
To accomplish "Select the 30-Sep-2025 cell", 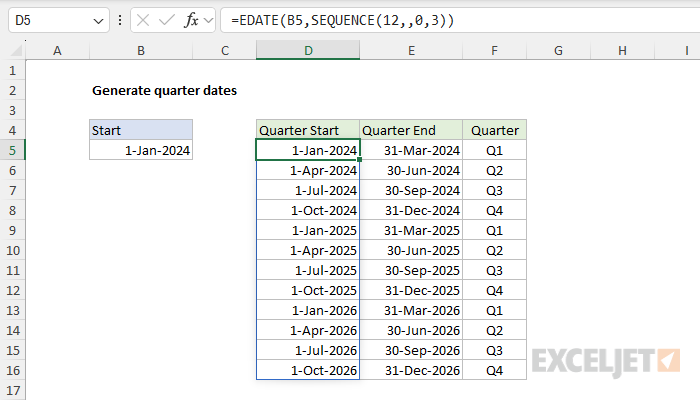I will pos(411,271).
